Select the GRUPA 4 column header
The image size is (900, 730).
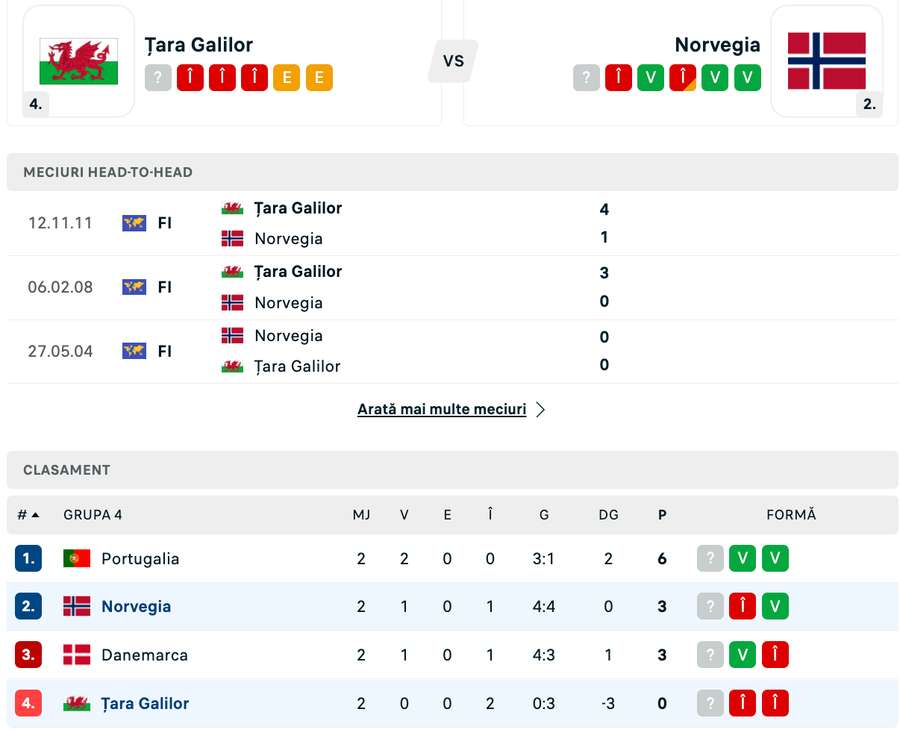click(x=92, y=515)
